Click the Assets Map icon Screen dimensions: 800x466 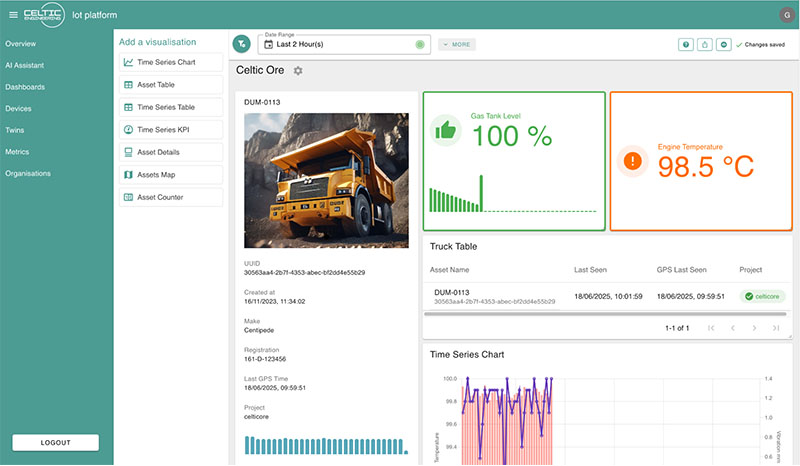(x=128, y=175)
